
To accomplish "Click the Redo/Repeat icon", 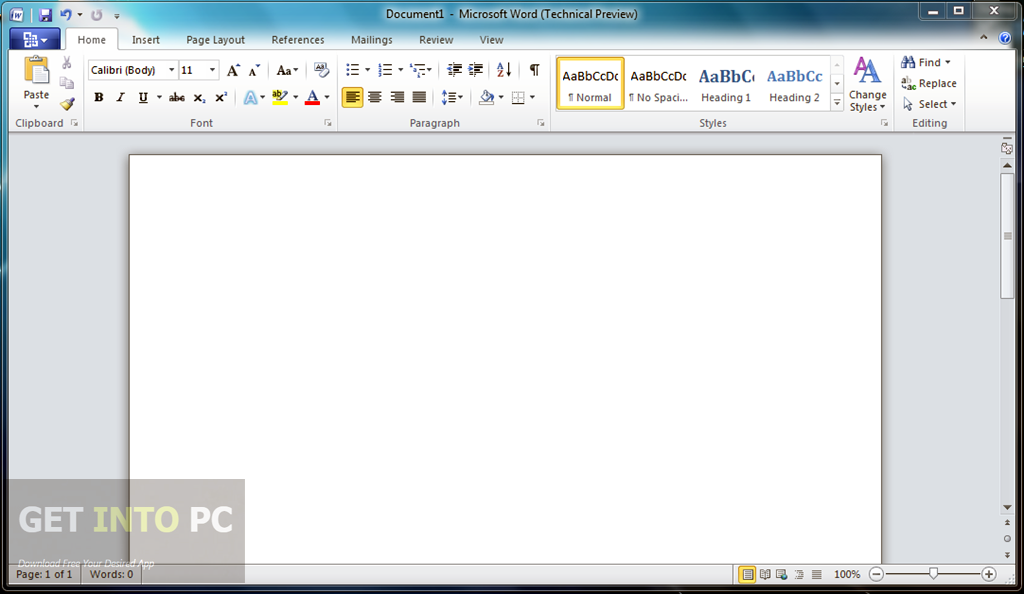I will 97,14.
